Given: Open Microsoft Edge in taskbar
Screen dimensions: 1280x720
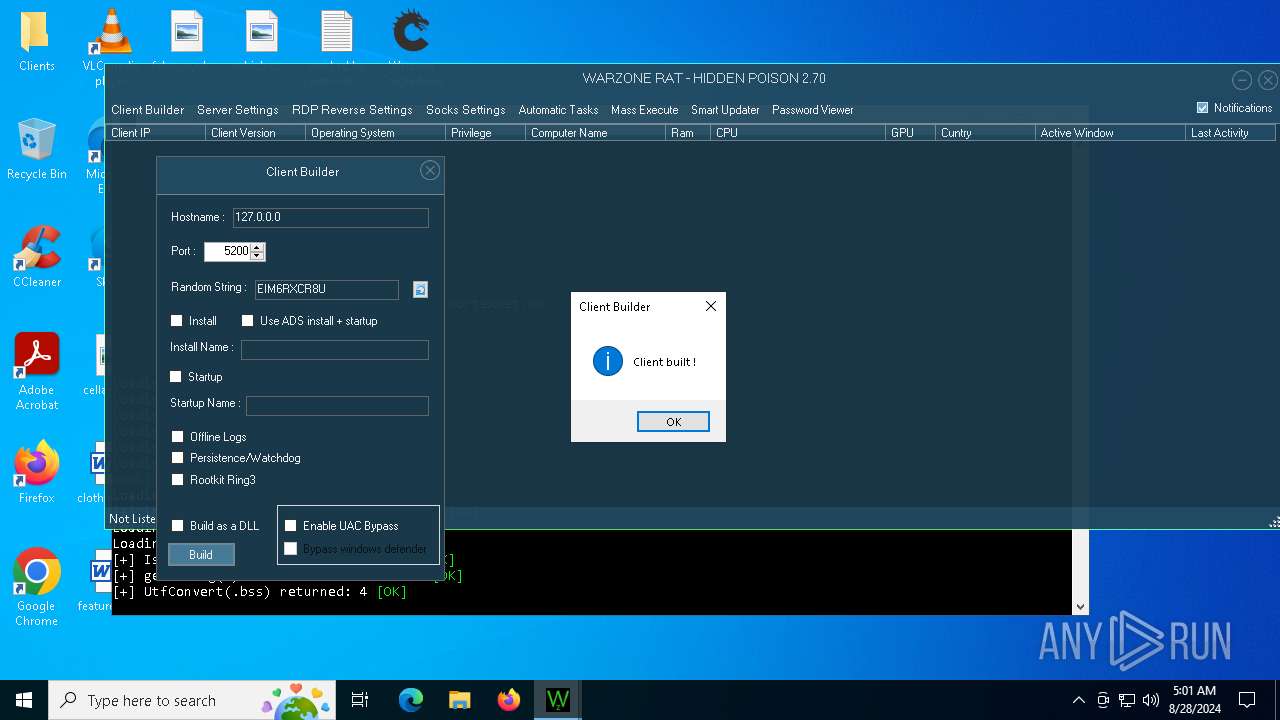Looking at the screenshot, I should (411, 700).
